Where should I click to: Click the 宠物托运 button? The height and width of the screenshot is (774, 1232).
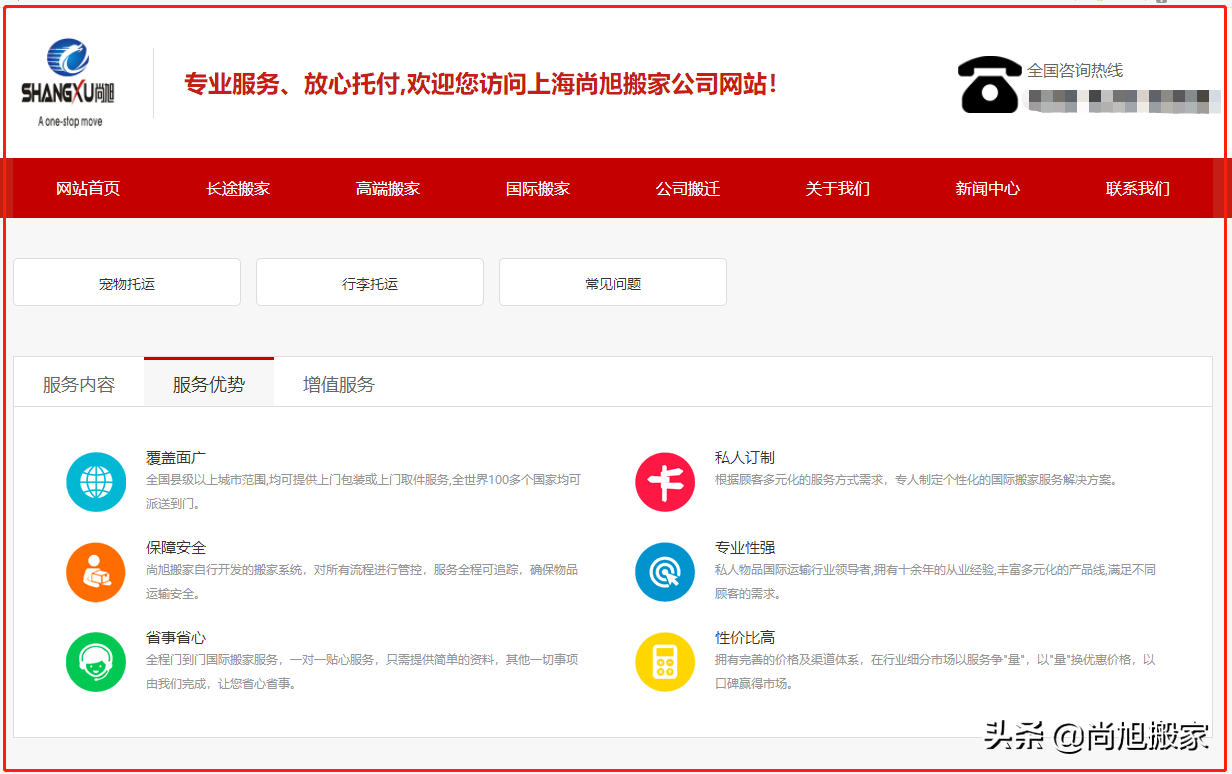click(127, 282)
